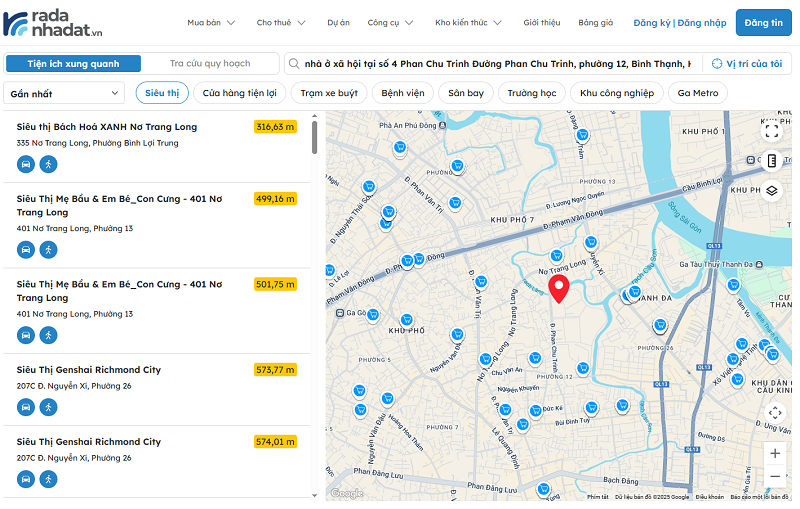Toggle the Trường học filter chip
800x509 pixels.
(531, 93)
